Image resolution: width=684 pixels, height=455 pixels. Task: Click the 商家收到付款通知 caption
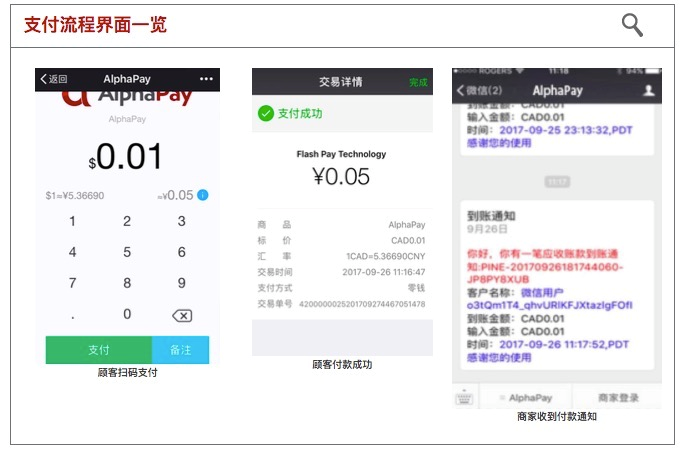(557, 416)
